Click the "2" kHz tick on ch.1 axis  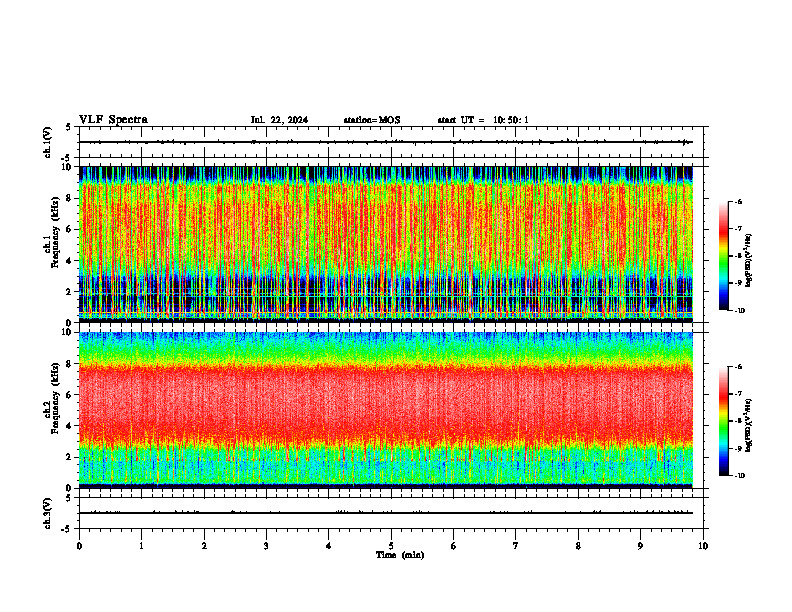[x=70, y=292]
